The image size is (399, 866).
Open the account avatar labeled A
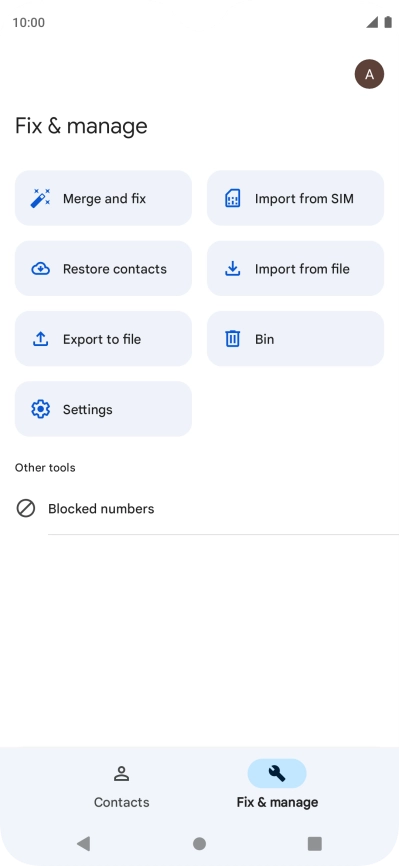[x=369, y=75]
